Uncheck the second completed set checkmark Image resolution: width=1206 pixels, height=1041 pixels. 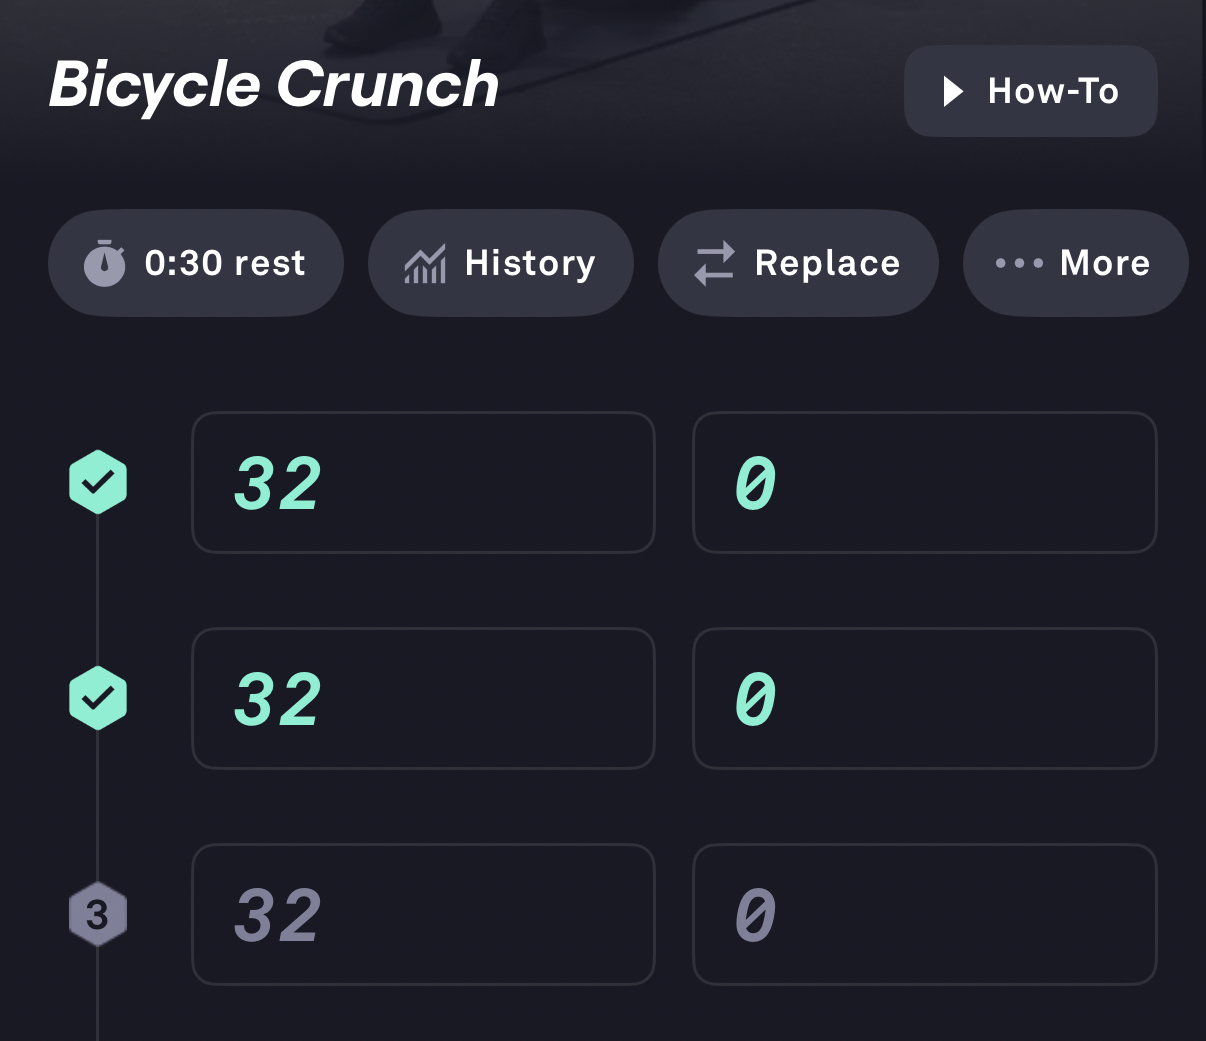pos(98,698)
